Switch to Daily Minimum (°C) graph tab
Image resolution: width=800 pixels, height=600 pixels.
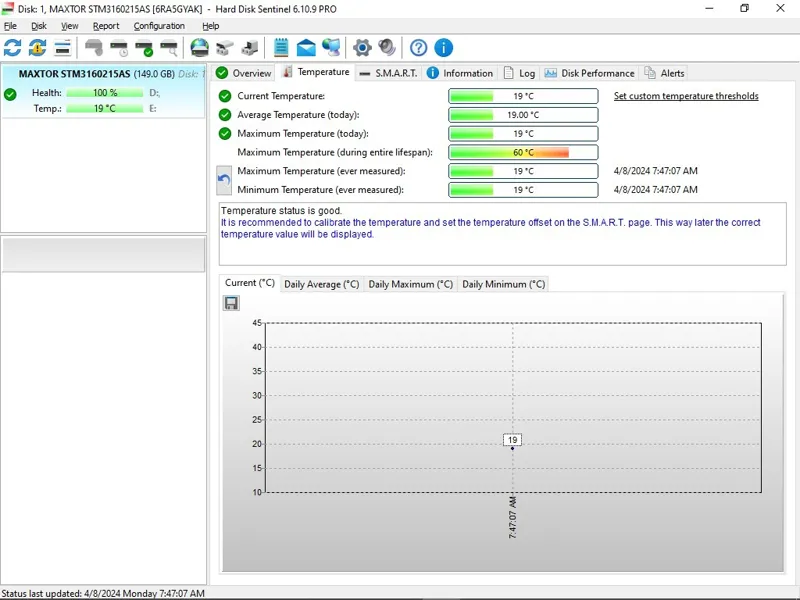504,284
